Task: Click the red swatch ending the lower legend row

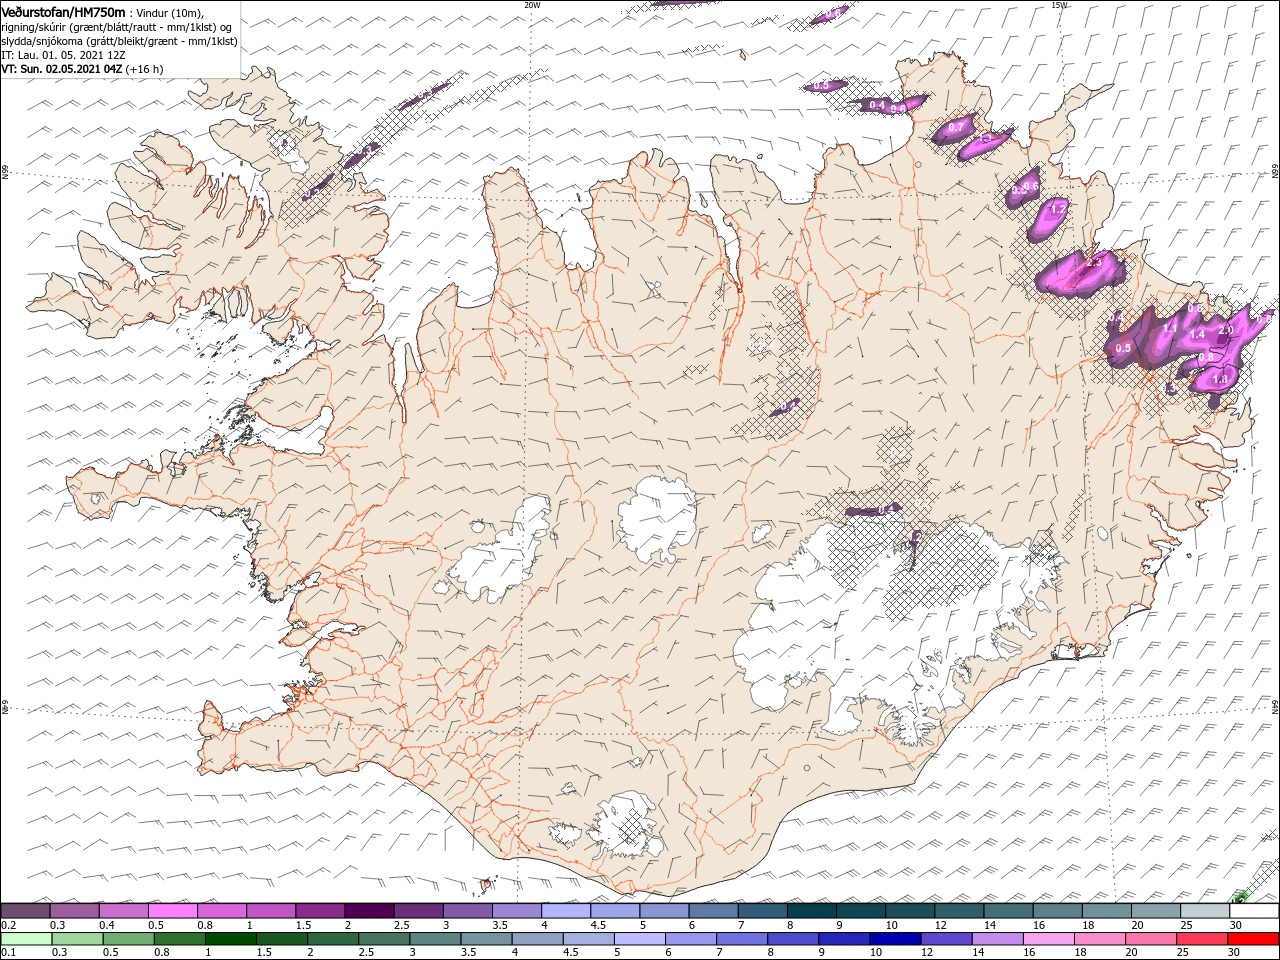Action: (x=1254, y=939)
